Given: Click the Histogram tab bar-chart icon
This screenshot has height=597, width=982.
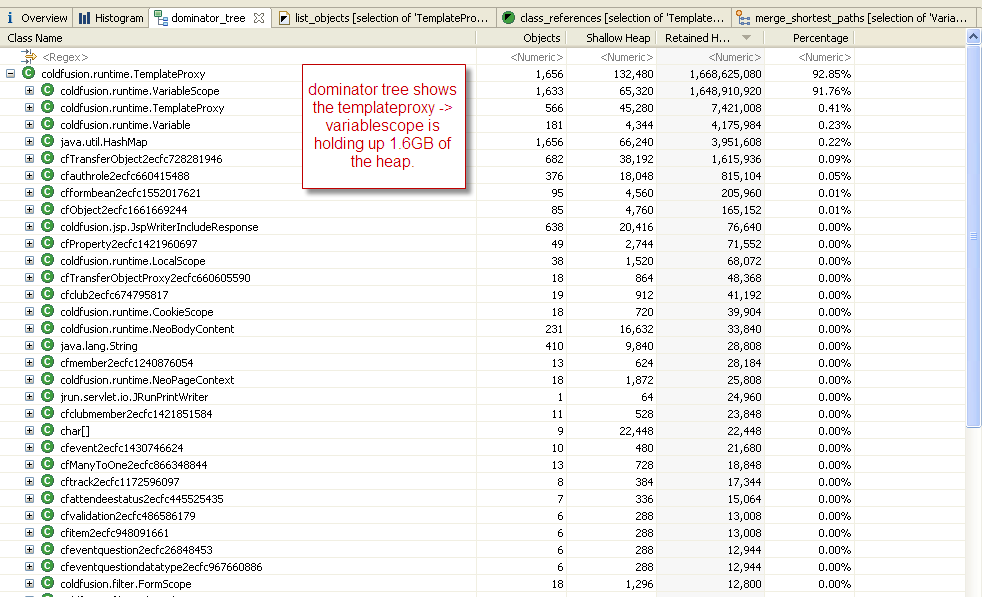Looking at the screenshot, I should [x=85, y=18].
